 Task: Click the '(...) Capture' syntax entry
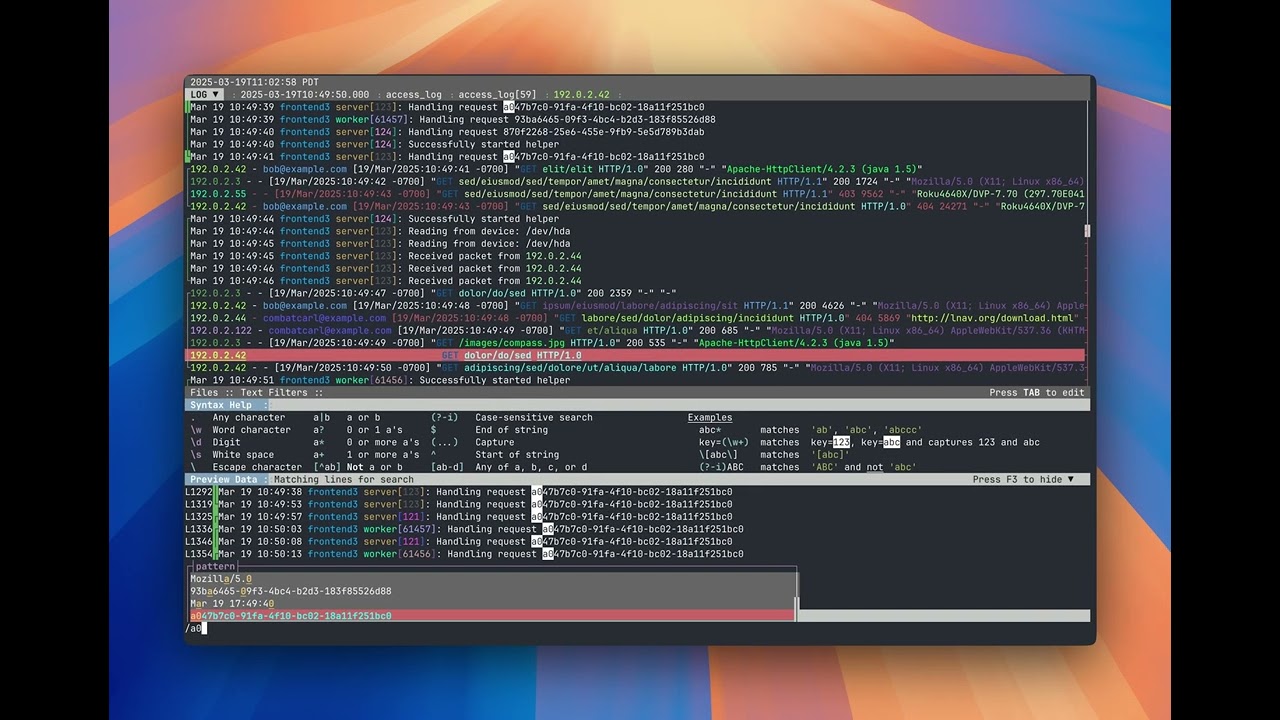tap(472, 442)
